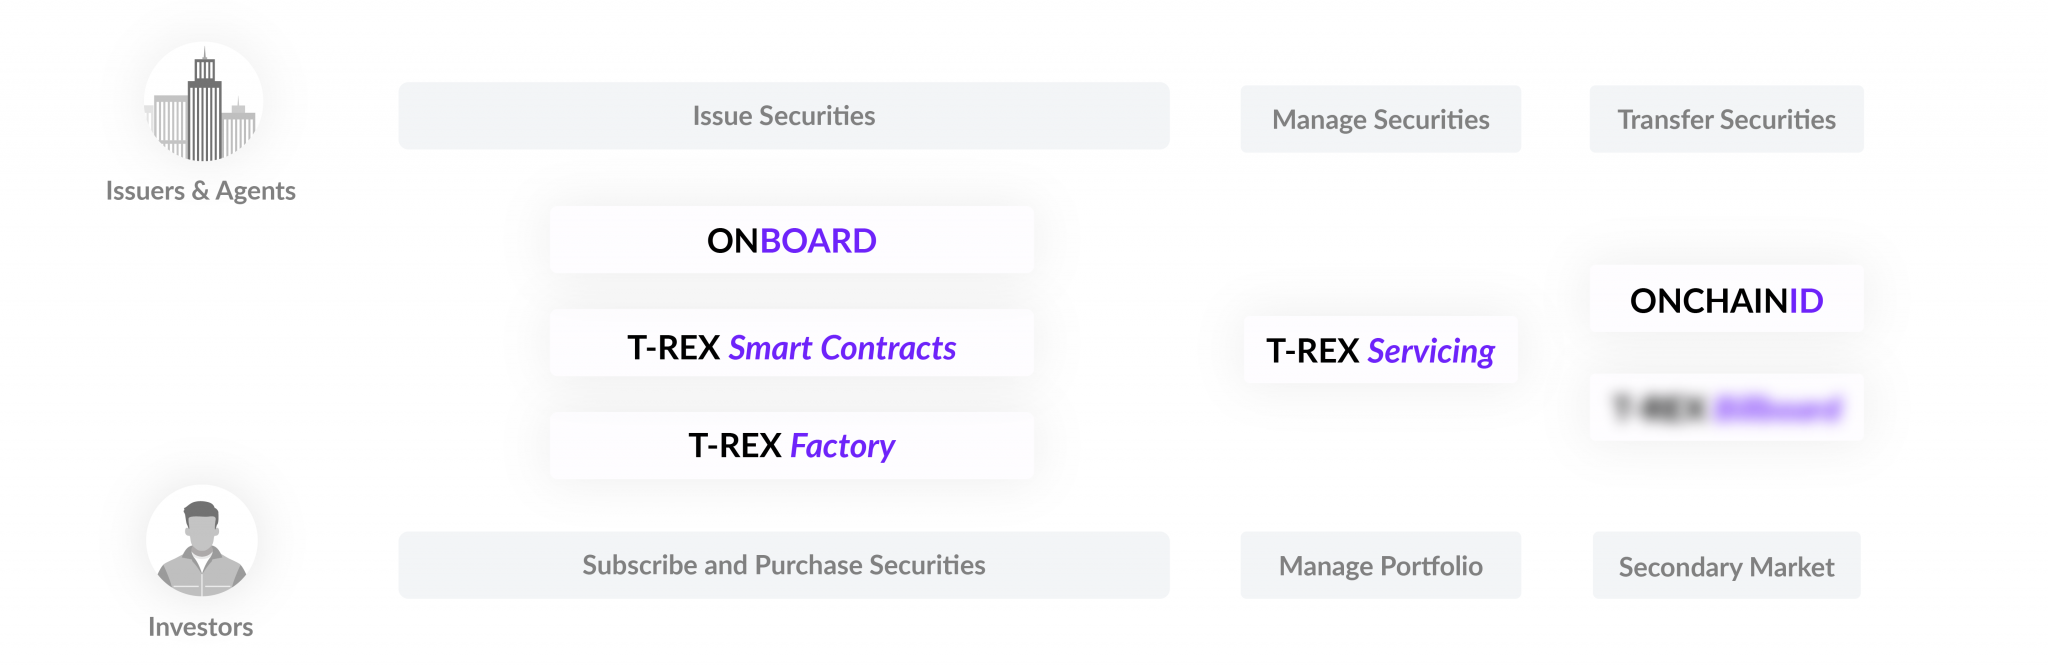
Task: Open the blurred T-REX product card
Action: click(1726, 408)
